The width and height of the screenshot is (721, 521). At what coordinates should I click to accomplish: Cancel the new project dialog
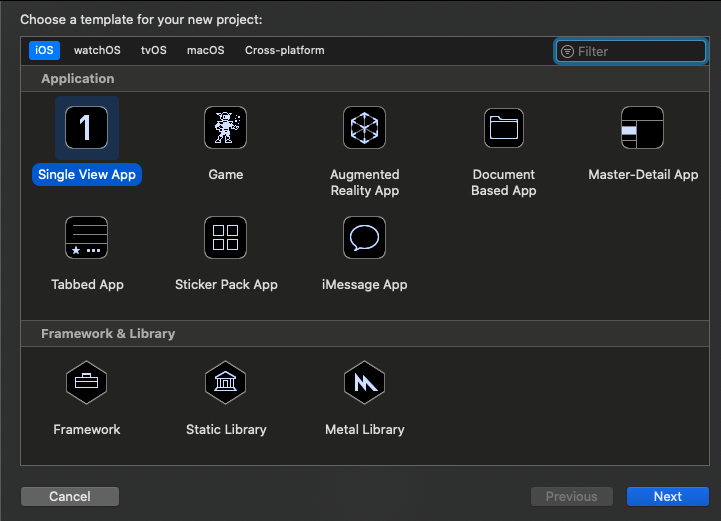point(70,497)
